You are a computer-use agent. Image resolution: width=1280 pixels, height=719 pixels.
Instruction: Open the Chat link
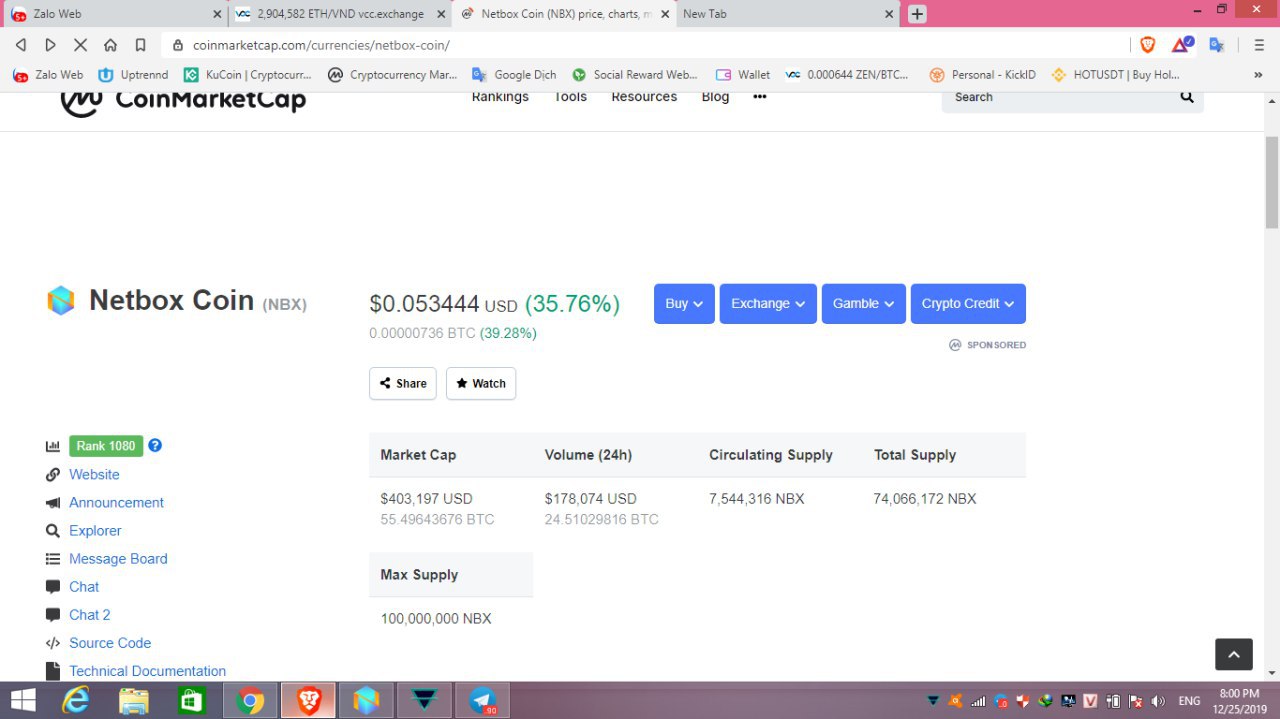pyautogui.click(x=84, y=587)
